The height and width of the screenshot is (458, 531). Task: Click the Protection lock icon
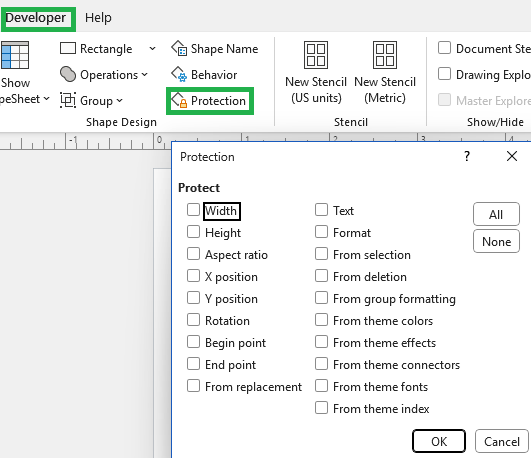click(179, 101)
